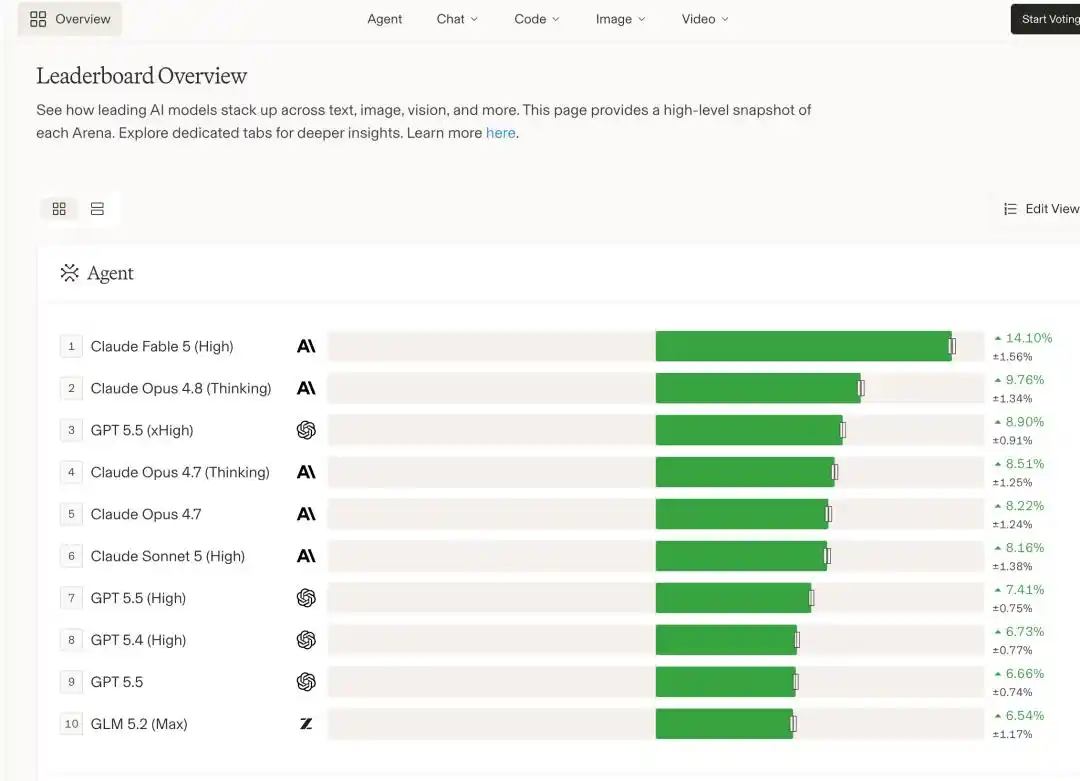
Task: Click the Overview grid icon
Action: click(x=38, y=19)
